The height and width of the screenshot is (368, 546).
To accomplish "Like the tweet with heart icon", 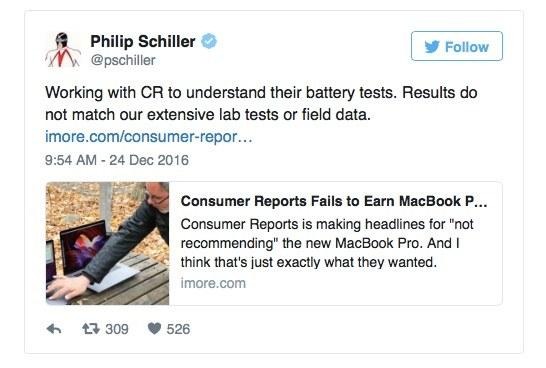I will (154, 328).
